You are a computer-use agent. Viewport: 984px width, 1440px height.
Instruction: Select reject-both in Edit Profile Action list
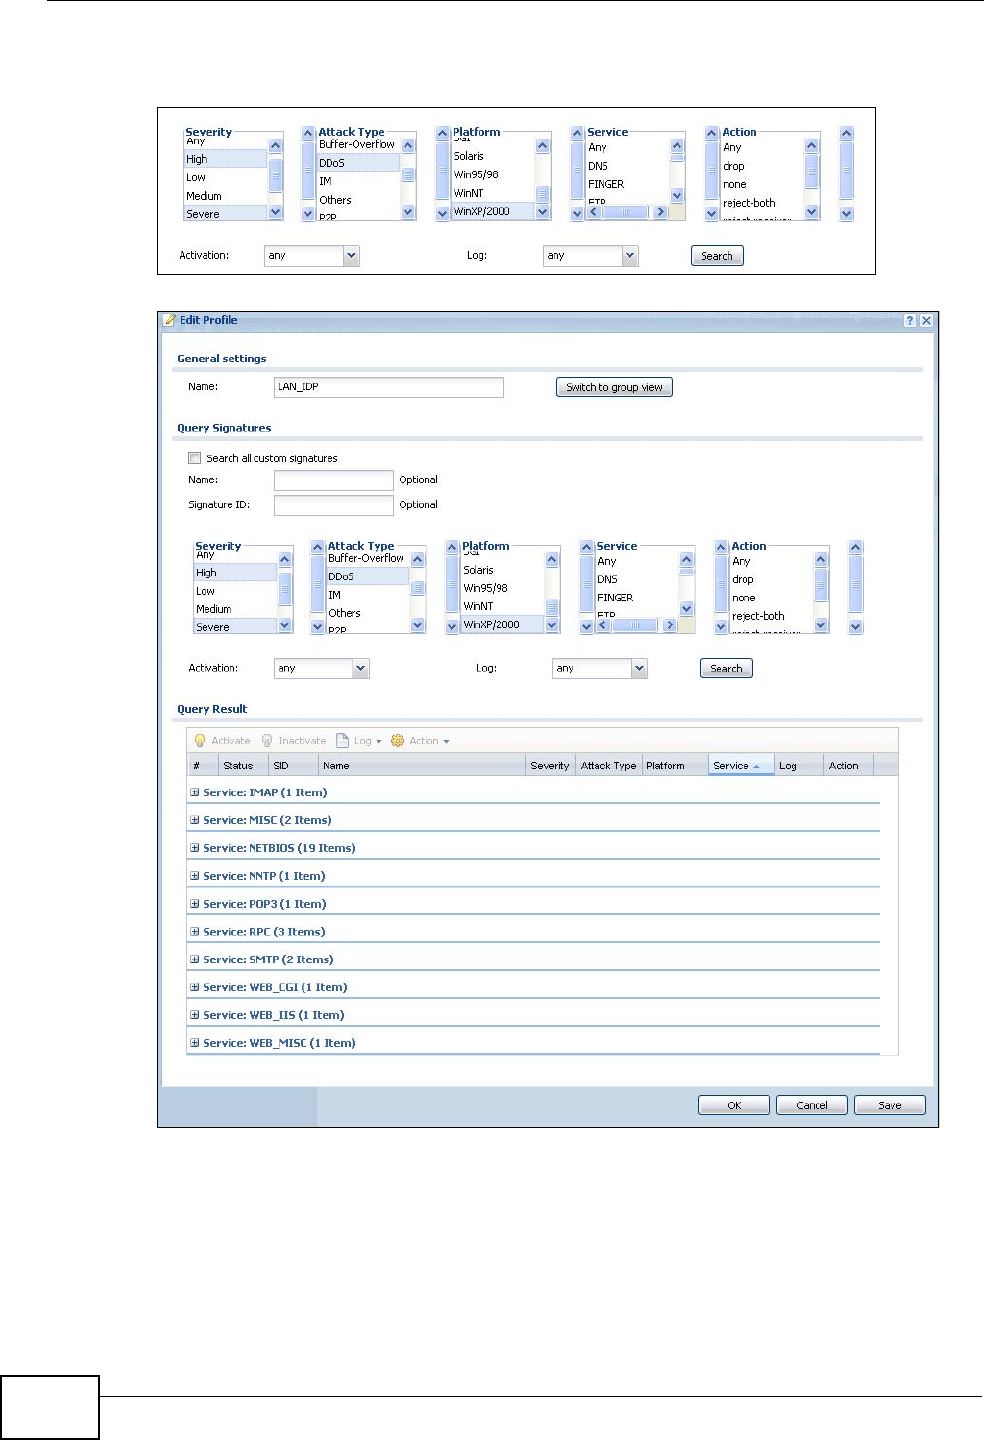point(771,616)
